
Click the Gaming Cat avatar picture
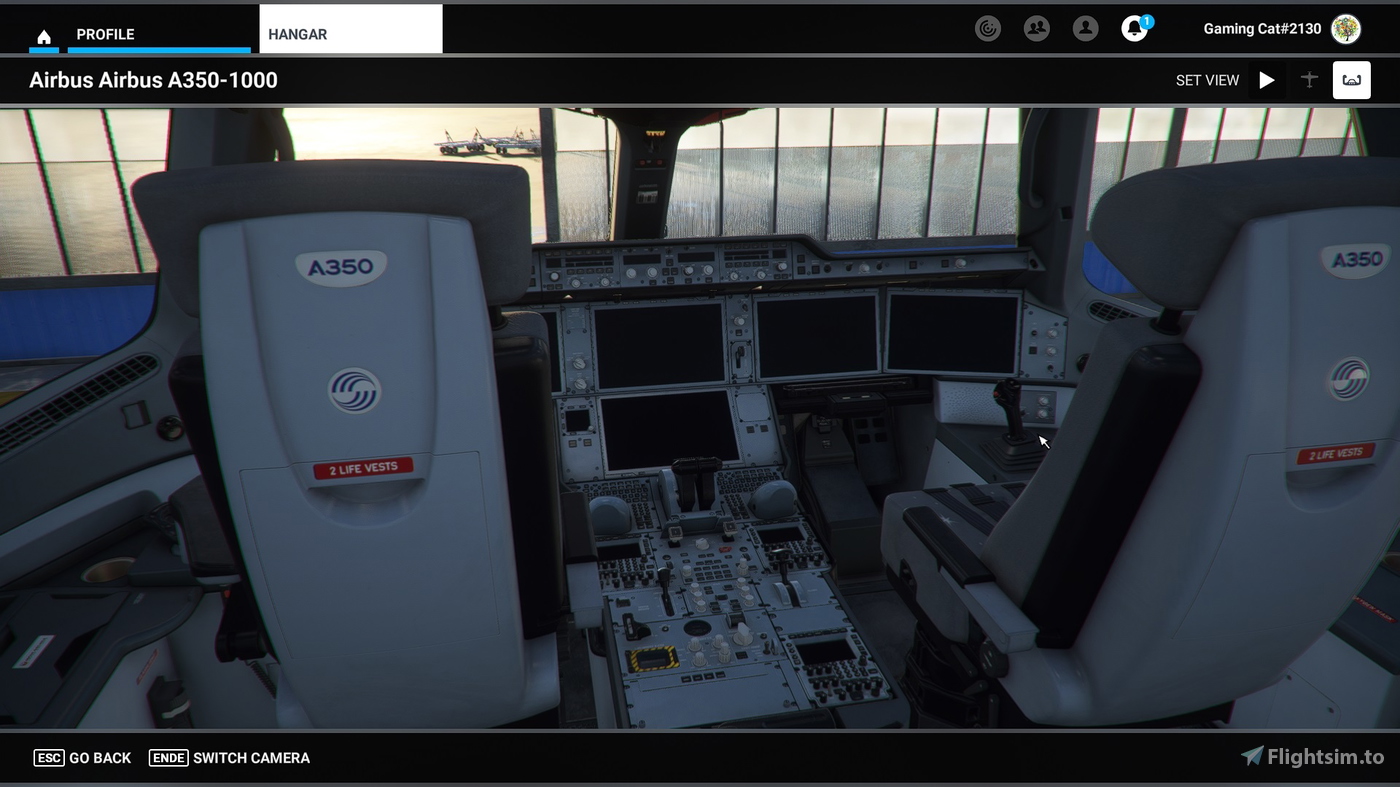click(1347, 28)
